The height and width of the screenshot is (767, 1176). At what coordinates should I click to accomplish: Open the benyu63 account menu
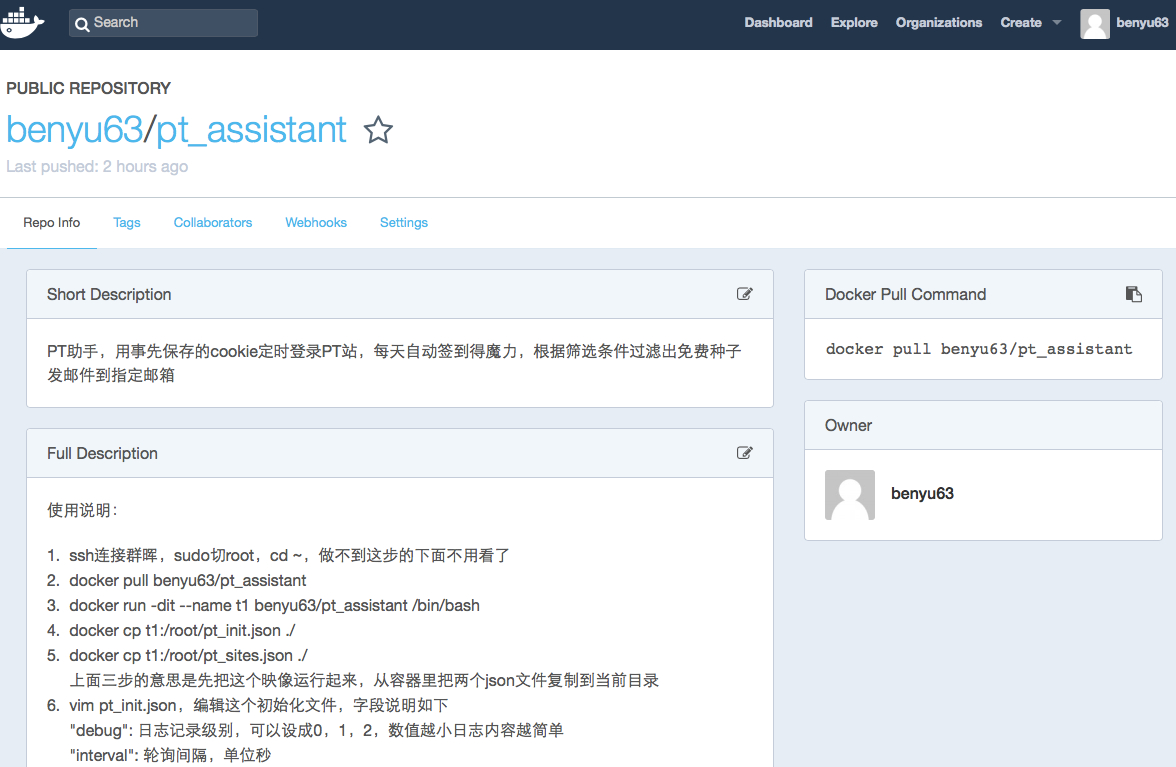pos(1142,22)
